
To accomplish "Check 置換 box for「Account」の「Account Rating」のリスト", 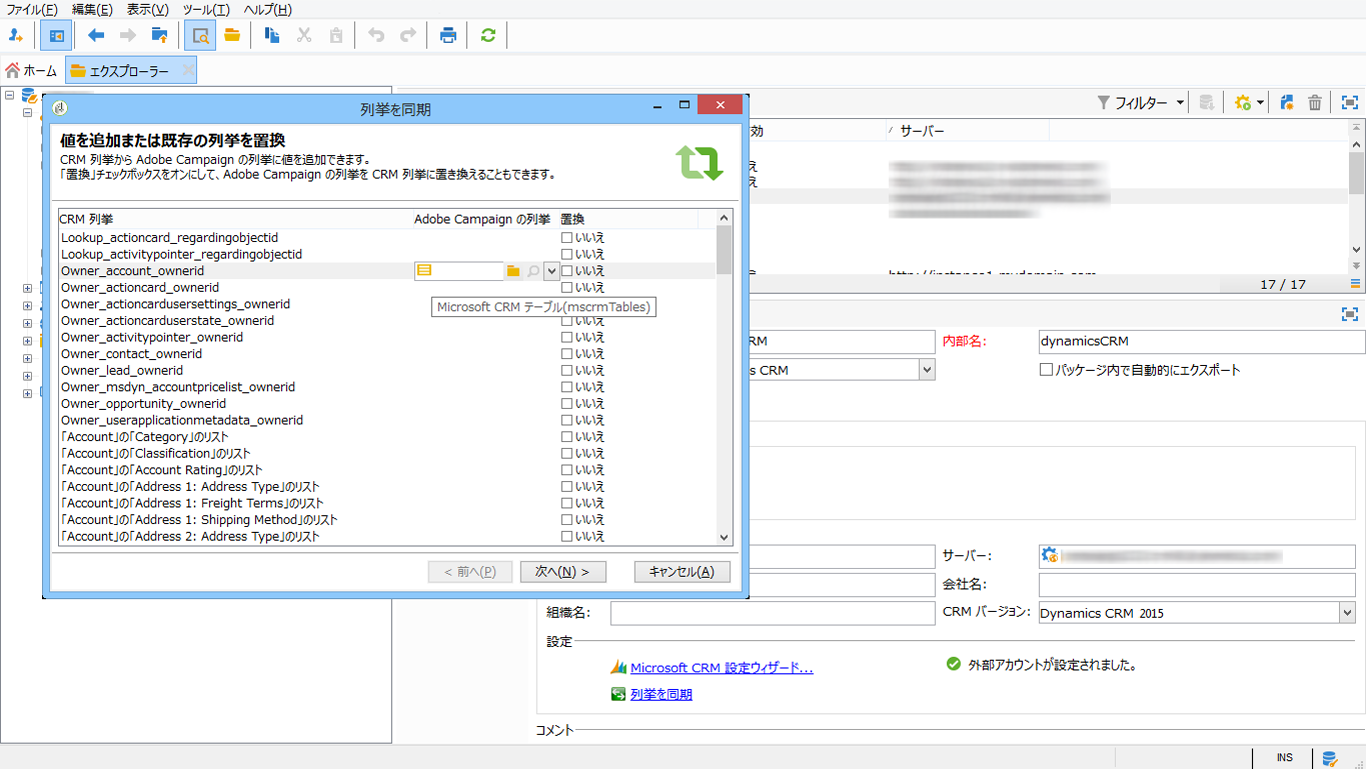I will coord(567,470).
